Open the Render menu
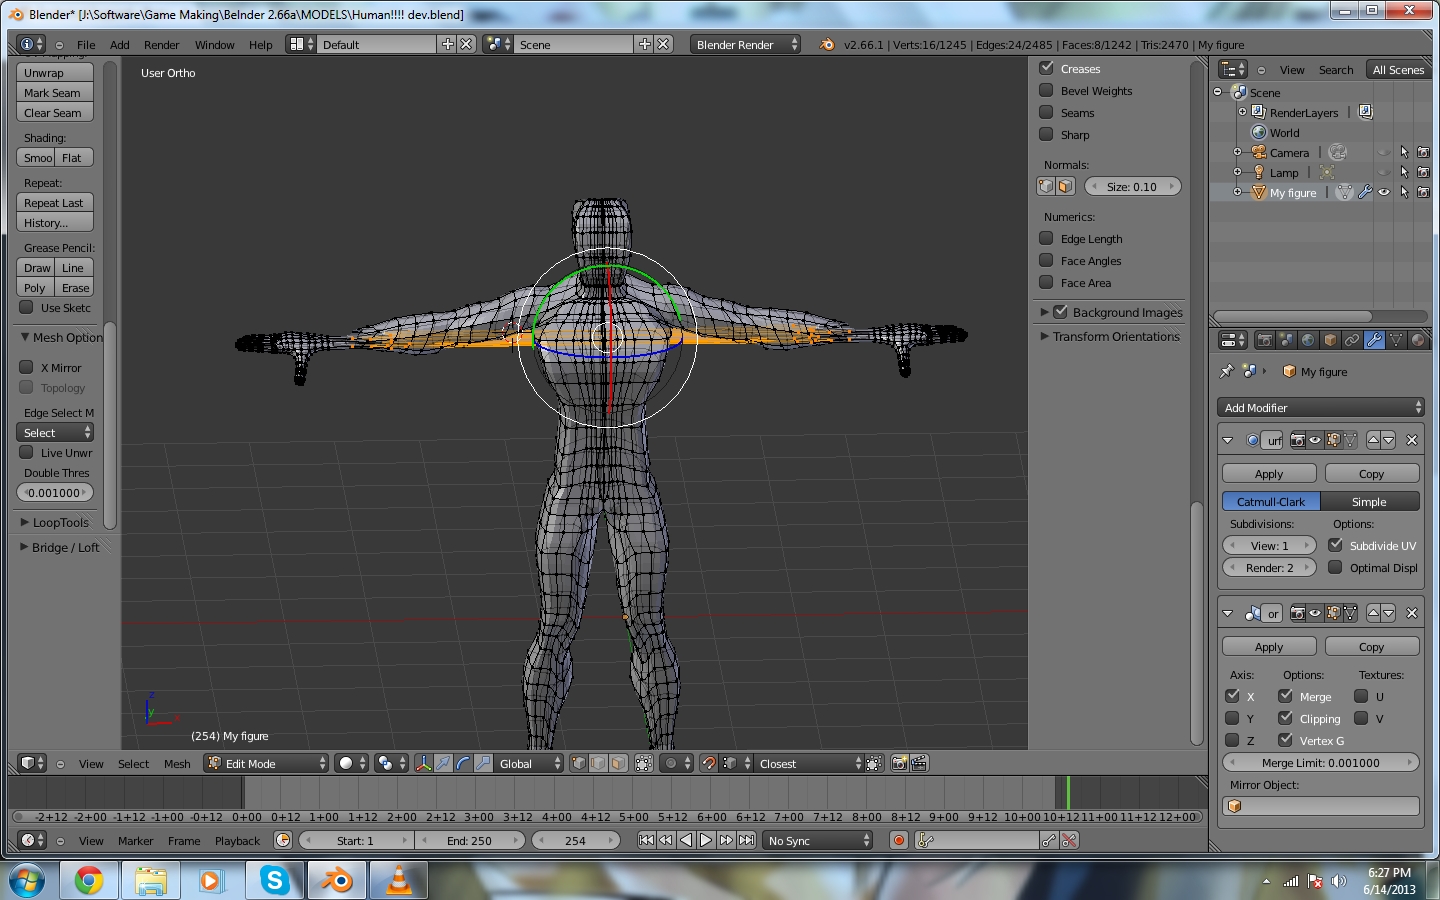This screenshot has height=900, width=1440. [x=161, y=44]
